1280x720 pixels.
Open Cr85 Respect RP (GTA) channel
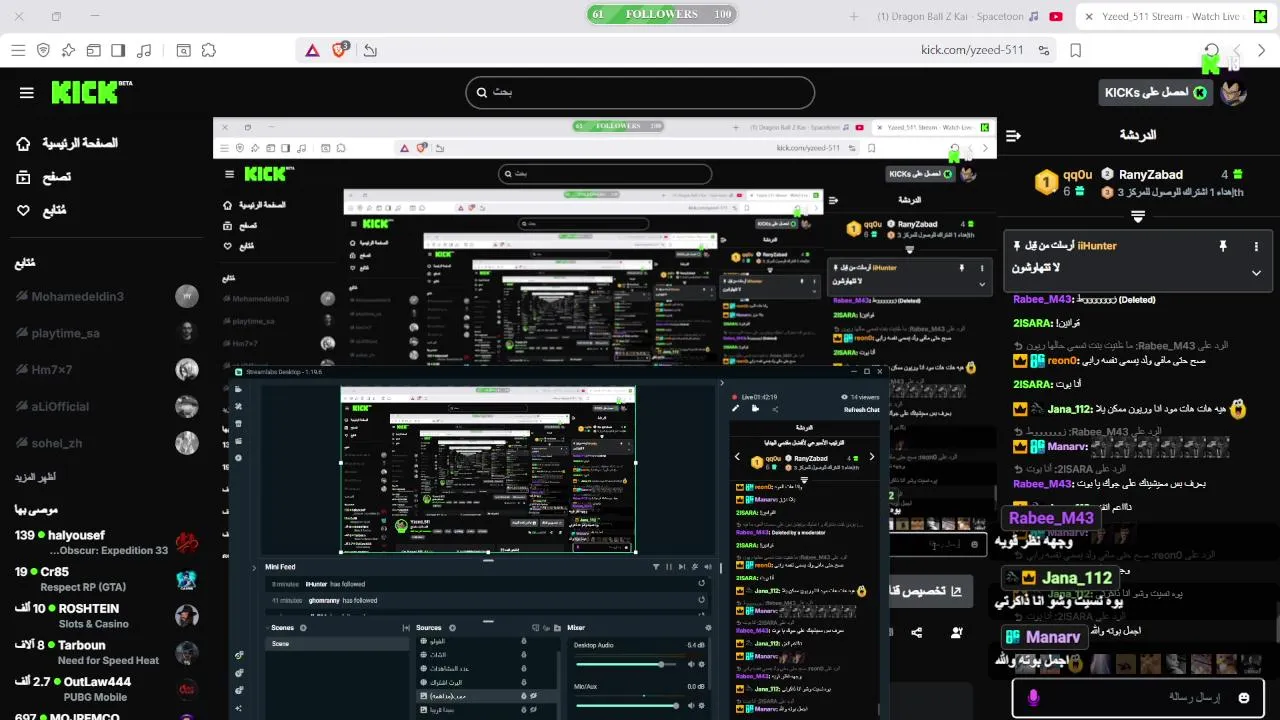pos(106,579)
